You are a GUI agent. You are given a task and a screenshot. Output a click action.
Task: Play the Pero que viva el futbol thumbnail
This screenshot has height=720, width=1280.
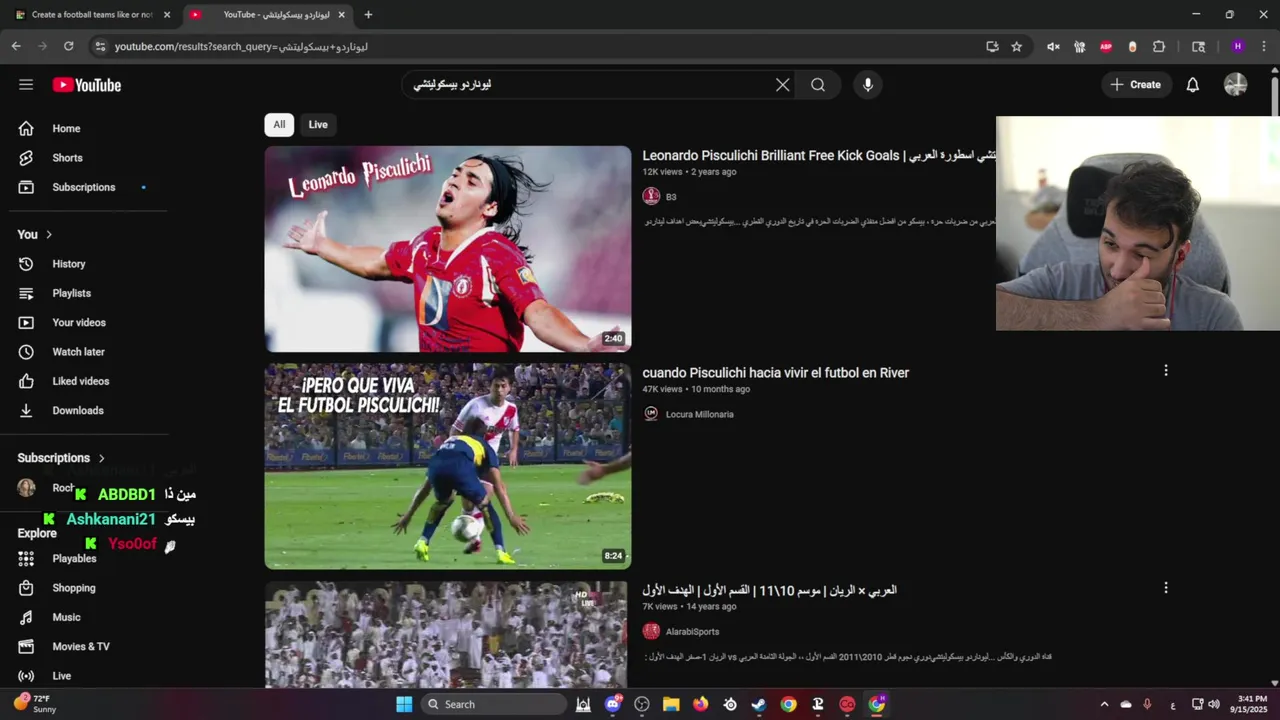(448, 466)
